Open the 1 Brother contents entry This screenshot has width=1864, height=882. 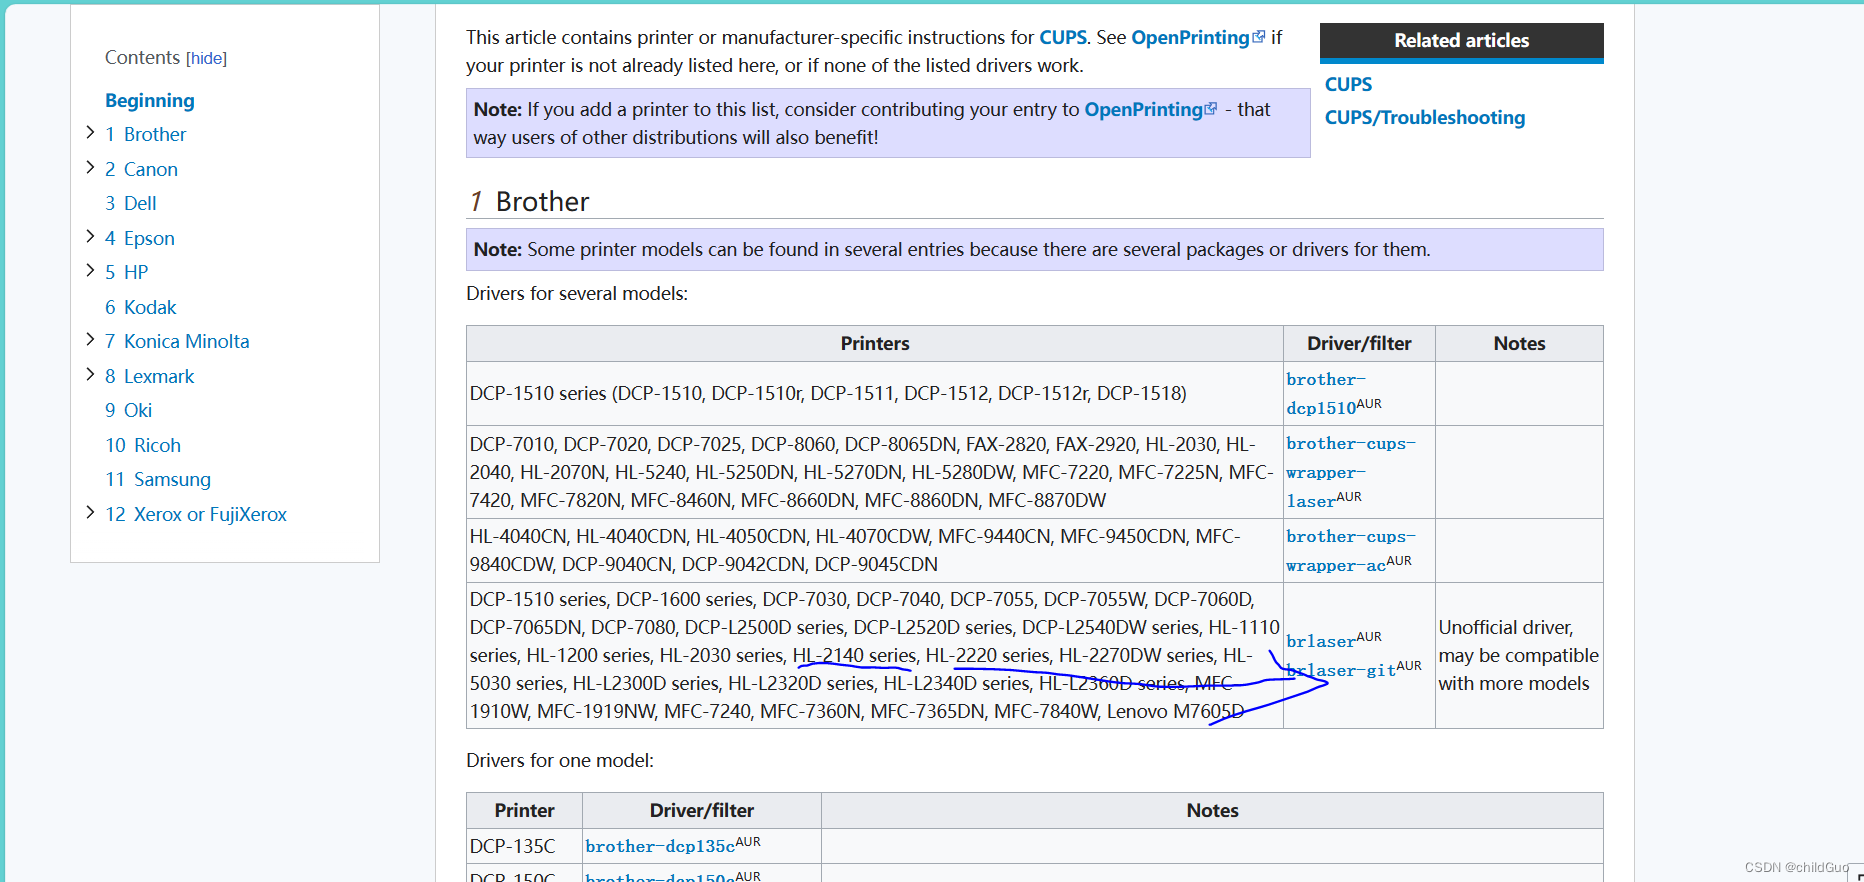coord(146,134)
